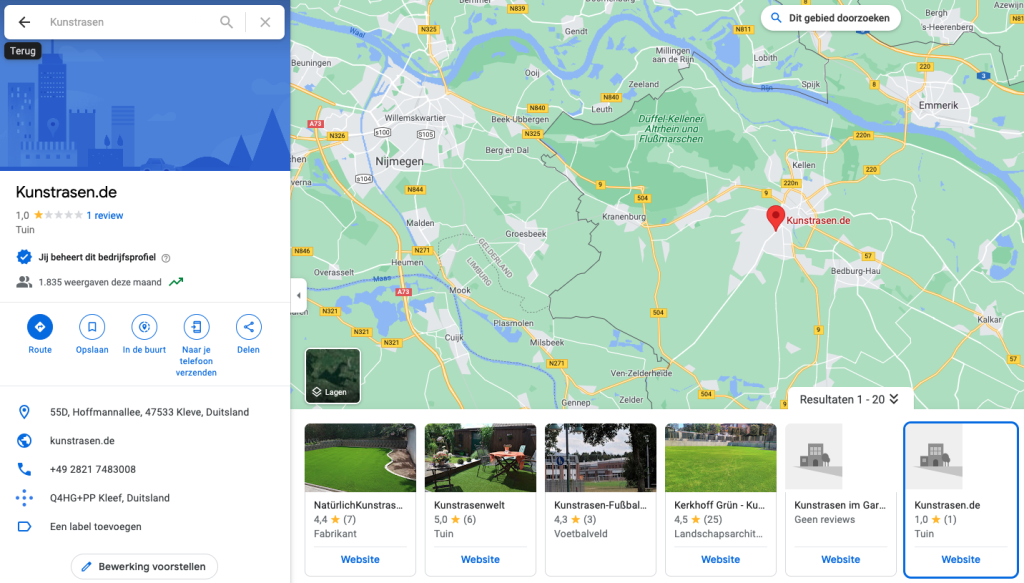Click Dit gebied doorzoeken button
Viewport: 1024px width, 583px height.
[x=830, y=18]
